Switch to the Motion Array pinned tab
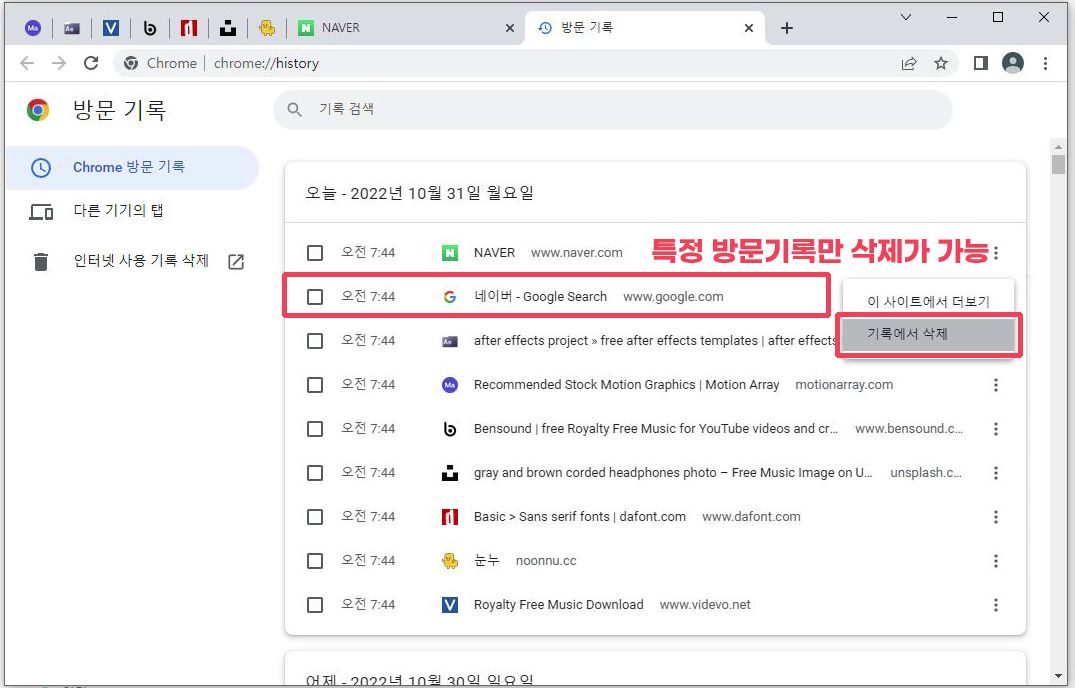The image size is (1075, 688). click(x=33, y=28)
